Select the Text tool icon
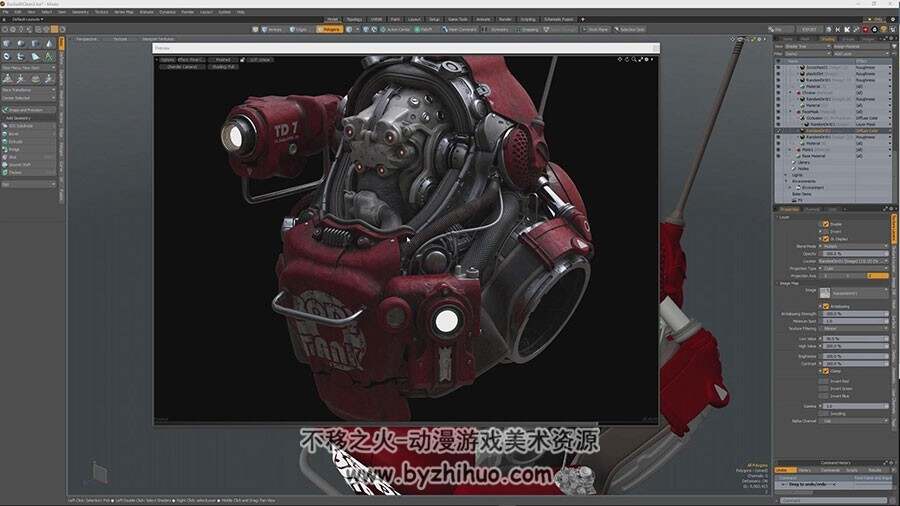The width and height of the screenshot is (900, 506). tap(49, 56)
